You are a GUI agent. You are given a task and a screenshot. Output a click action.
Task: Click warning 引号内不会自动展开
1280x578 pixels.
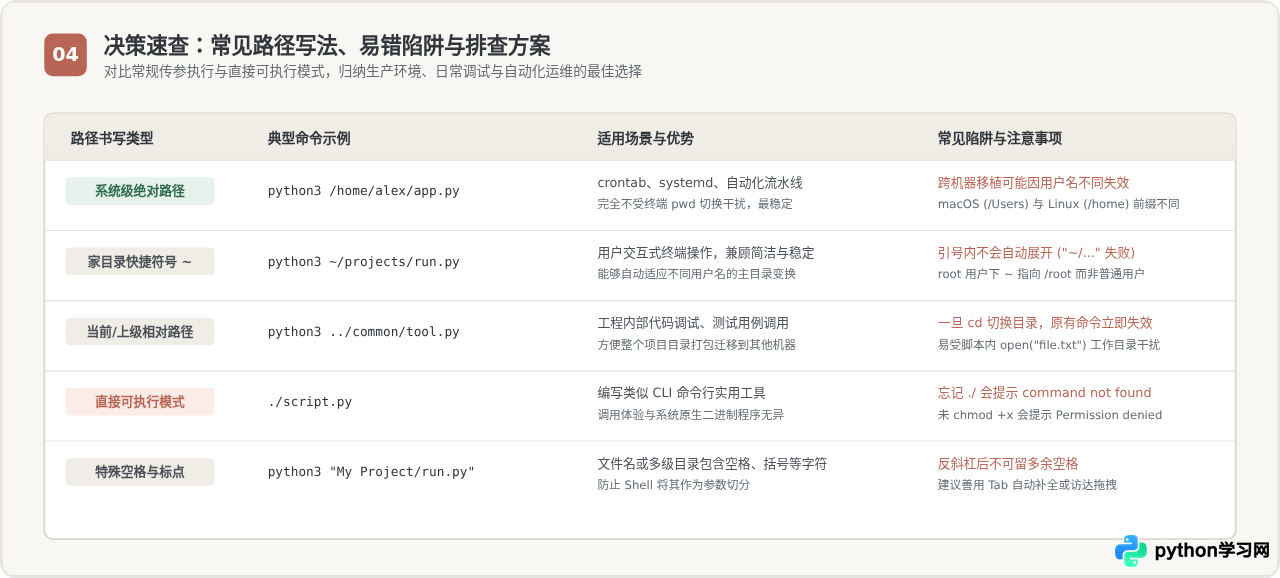click(x=1036, y=253)
